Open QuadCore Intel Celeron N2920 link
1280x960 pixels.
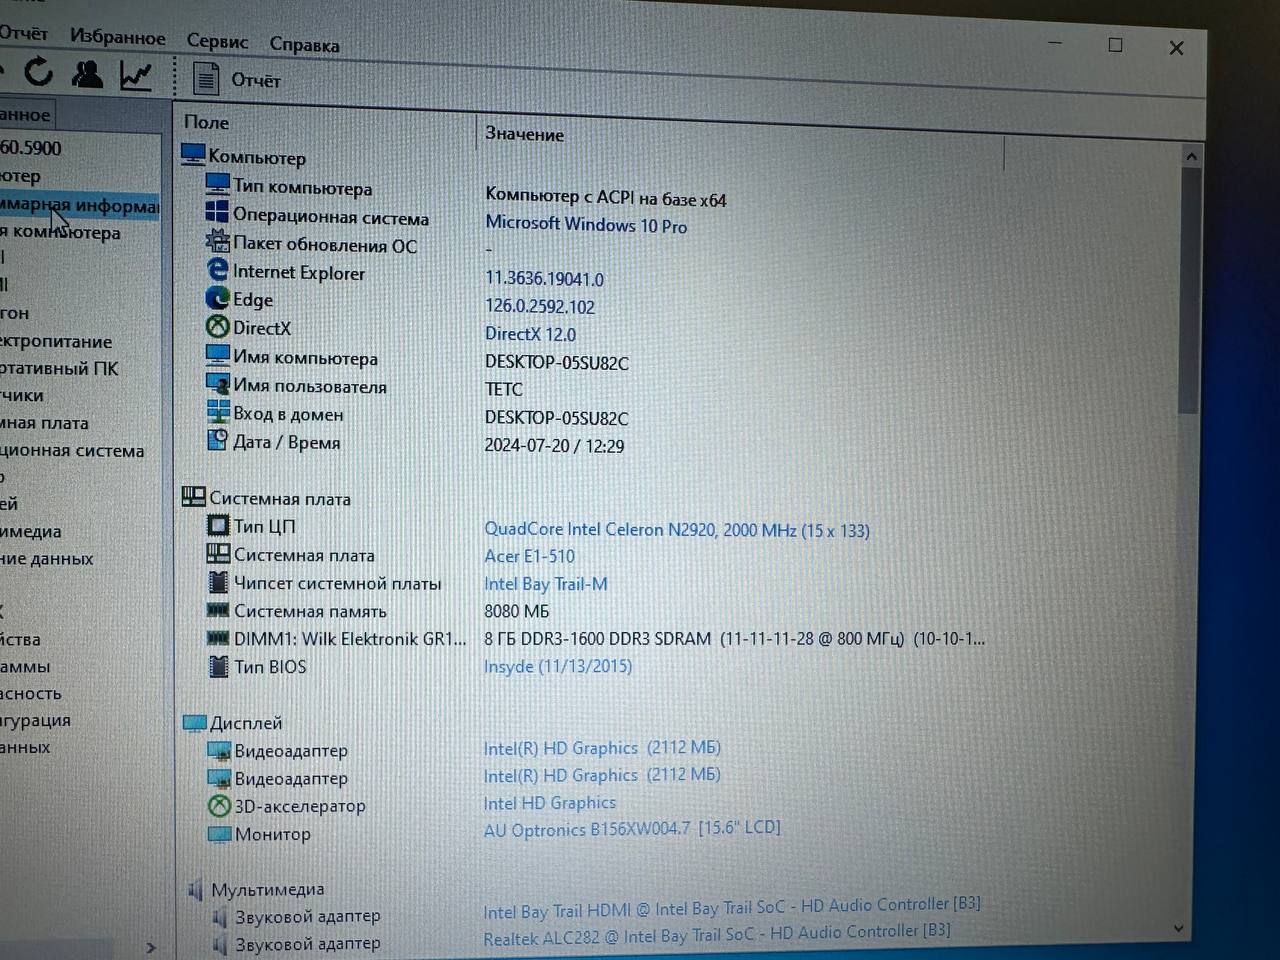click(676, 530)
